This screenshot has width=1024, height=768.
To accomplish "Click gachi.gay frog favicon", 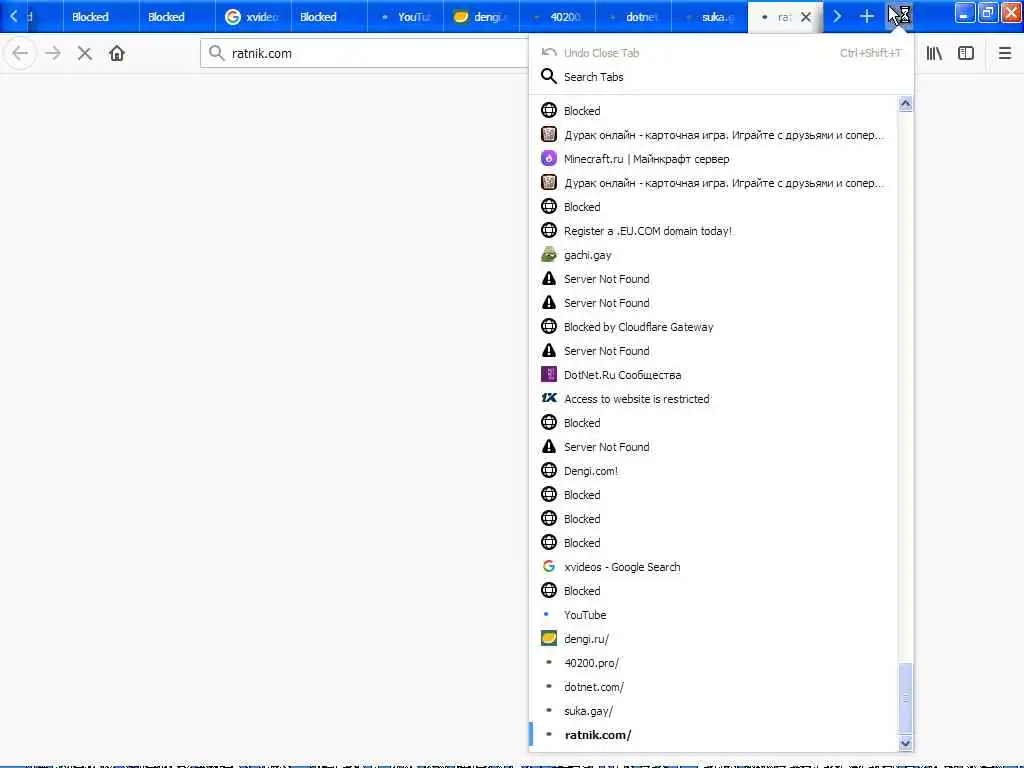I will coord(549,255).
